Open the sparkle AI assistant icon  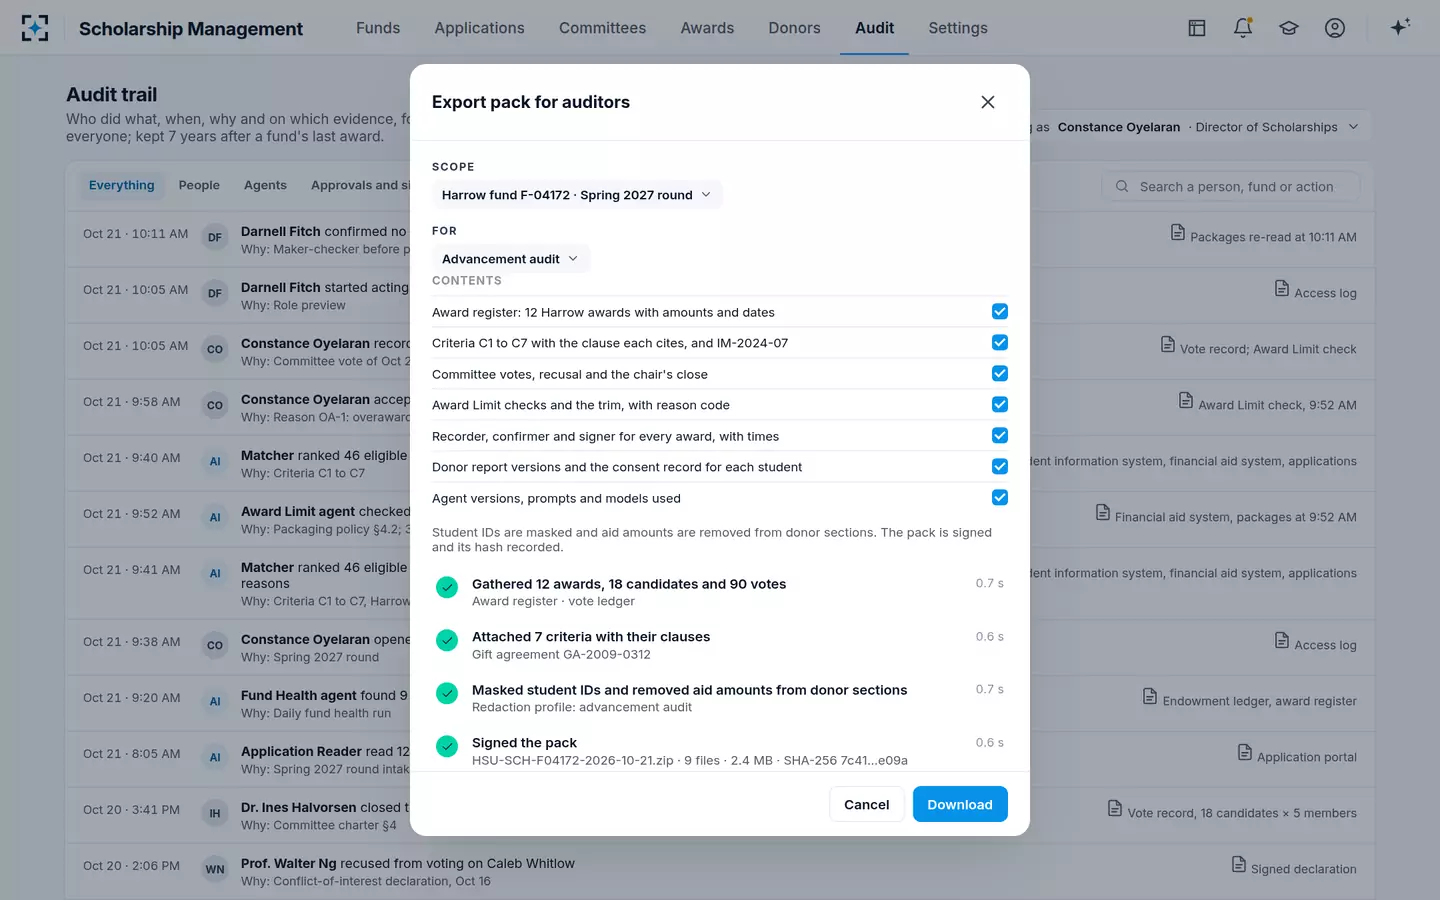(x=1400, y=27)
